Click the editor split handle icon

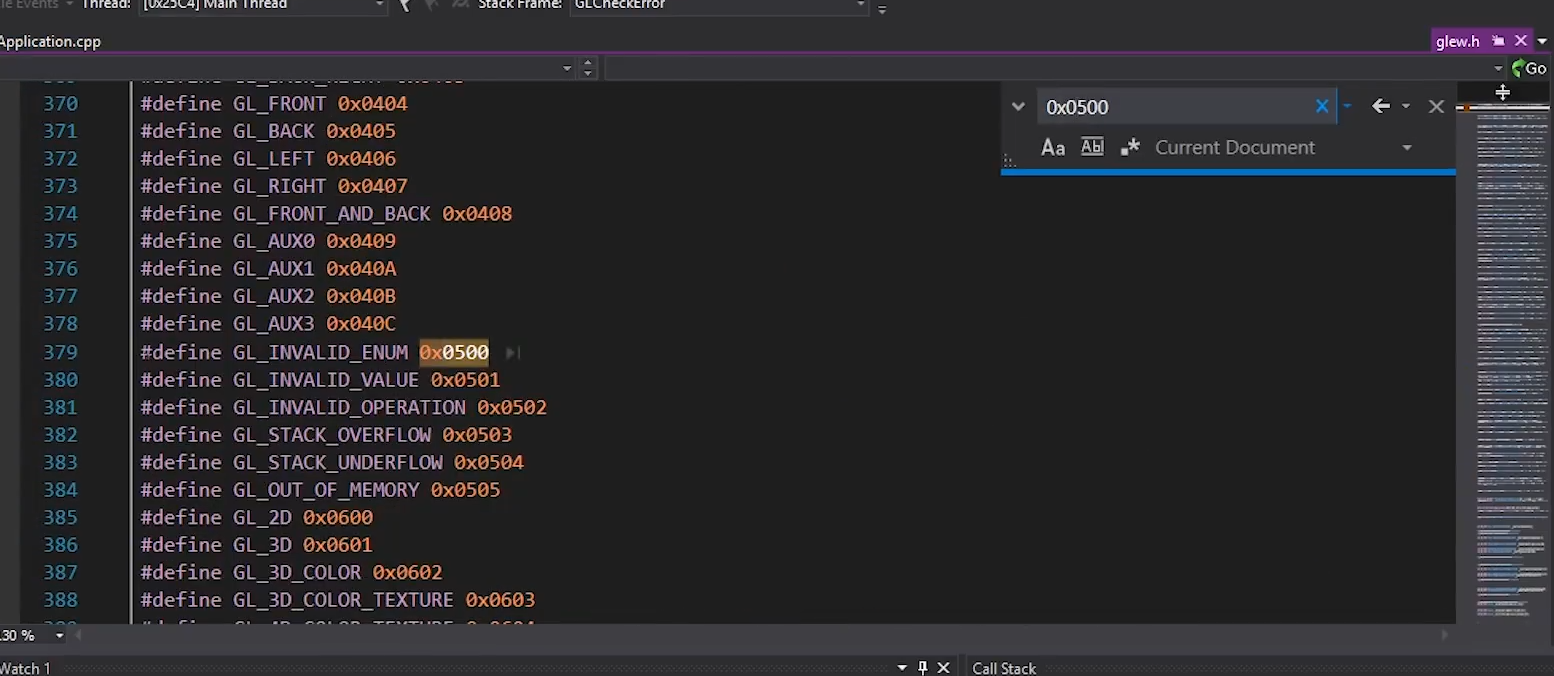click(x=1502, y=92)
